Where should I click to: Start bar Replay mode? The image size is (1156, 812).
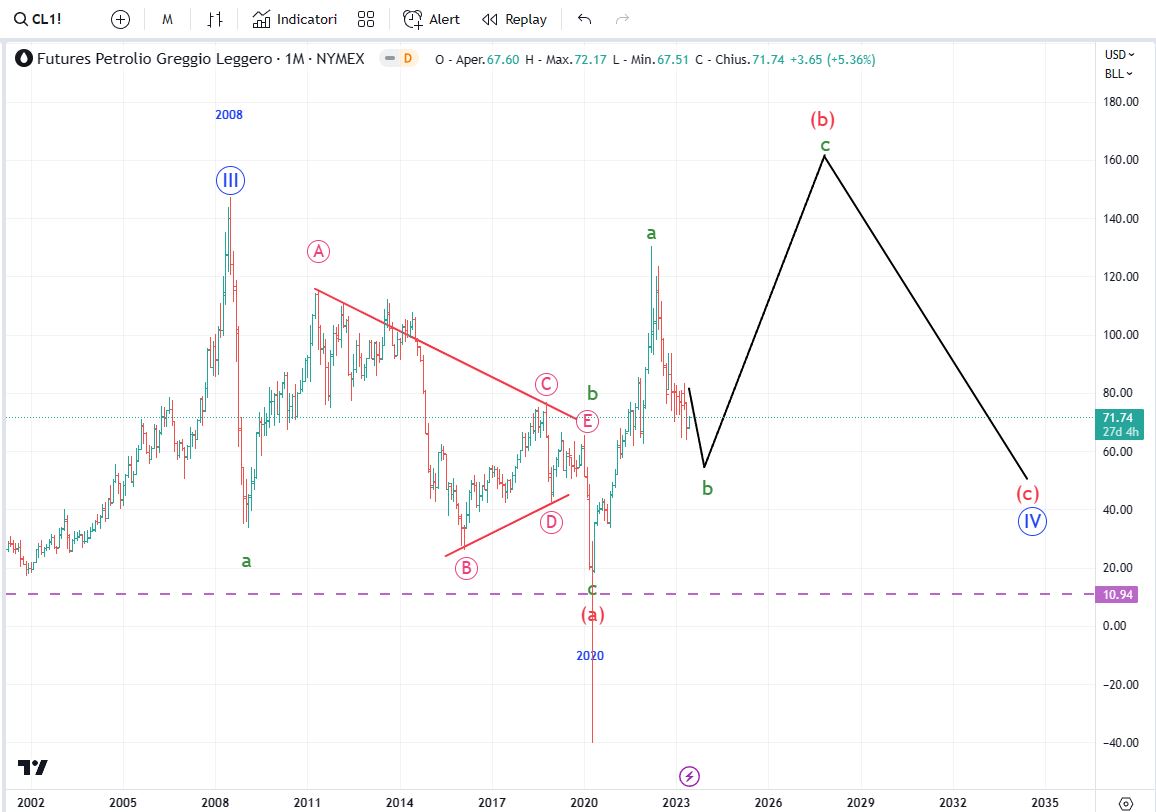pos(515,19)
